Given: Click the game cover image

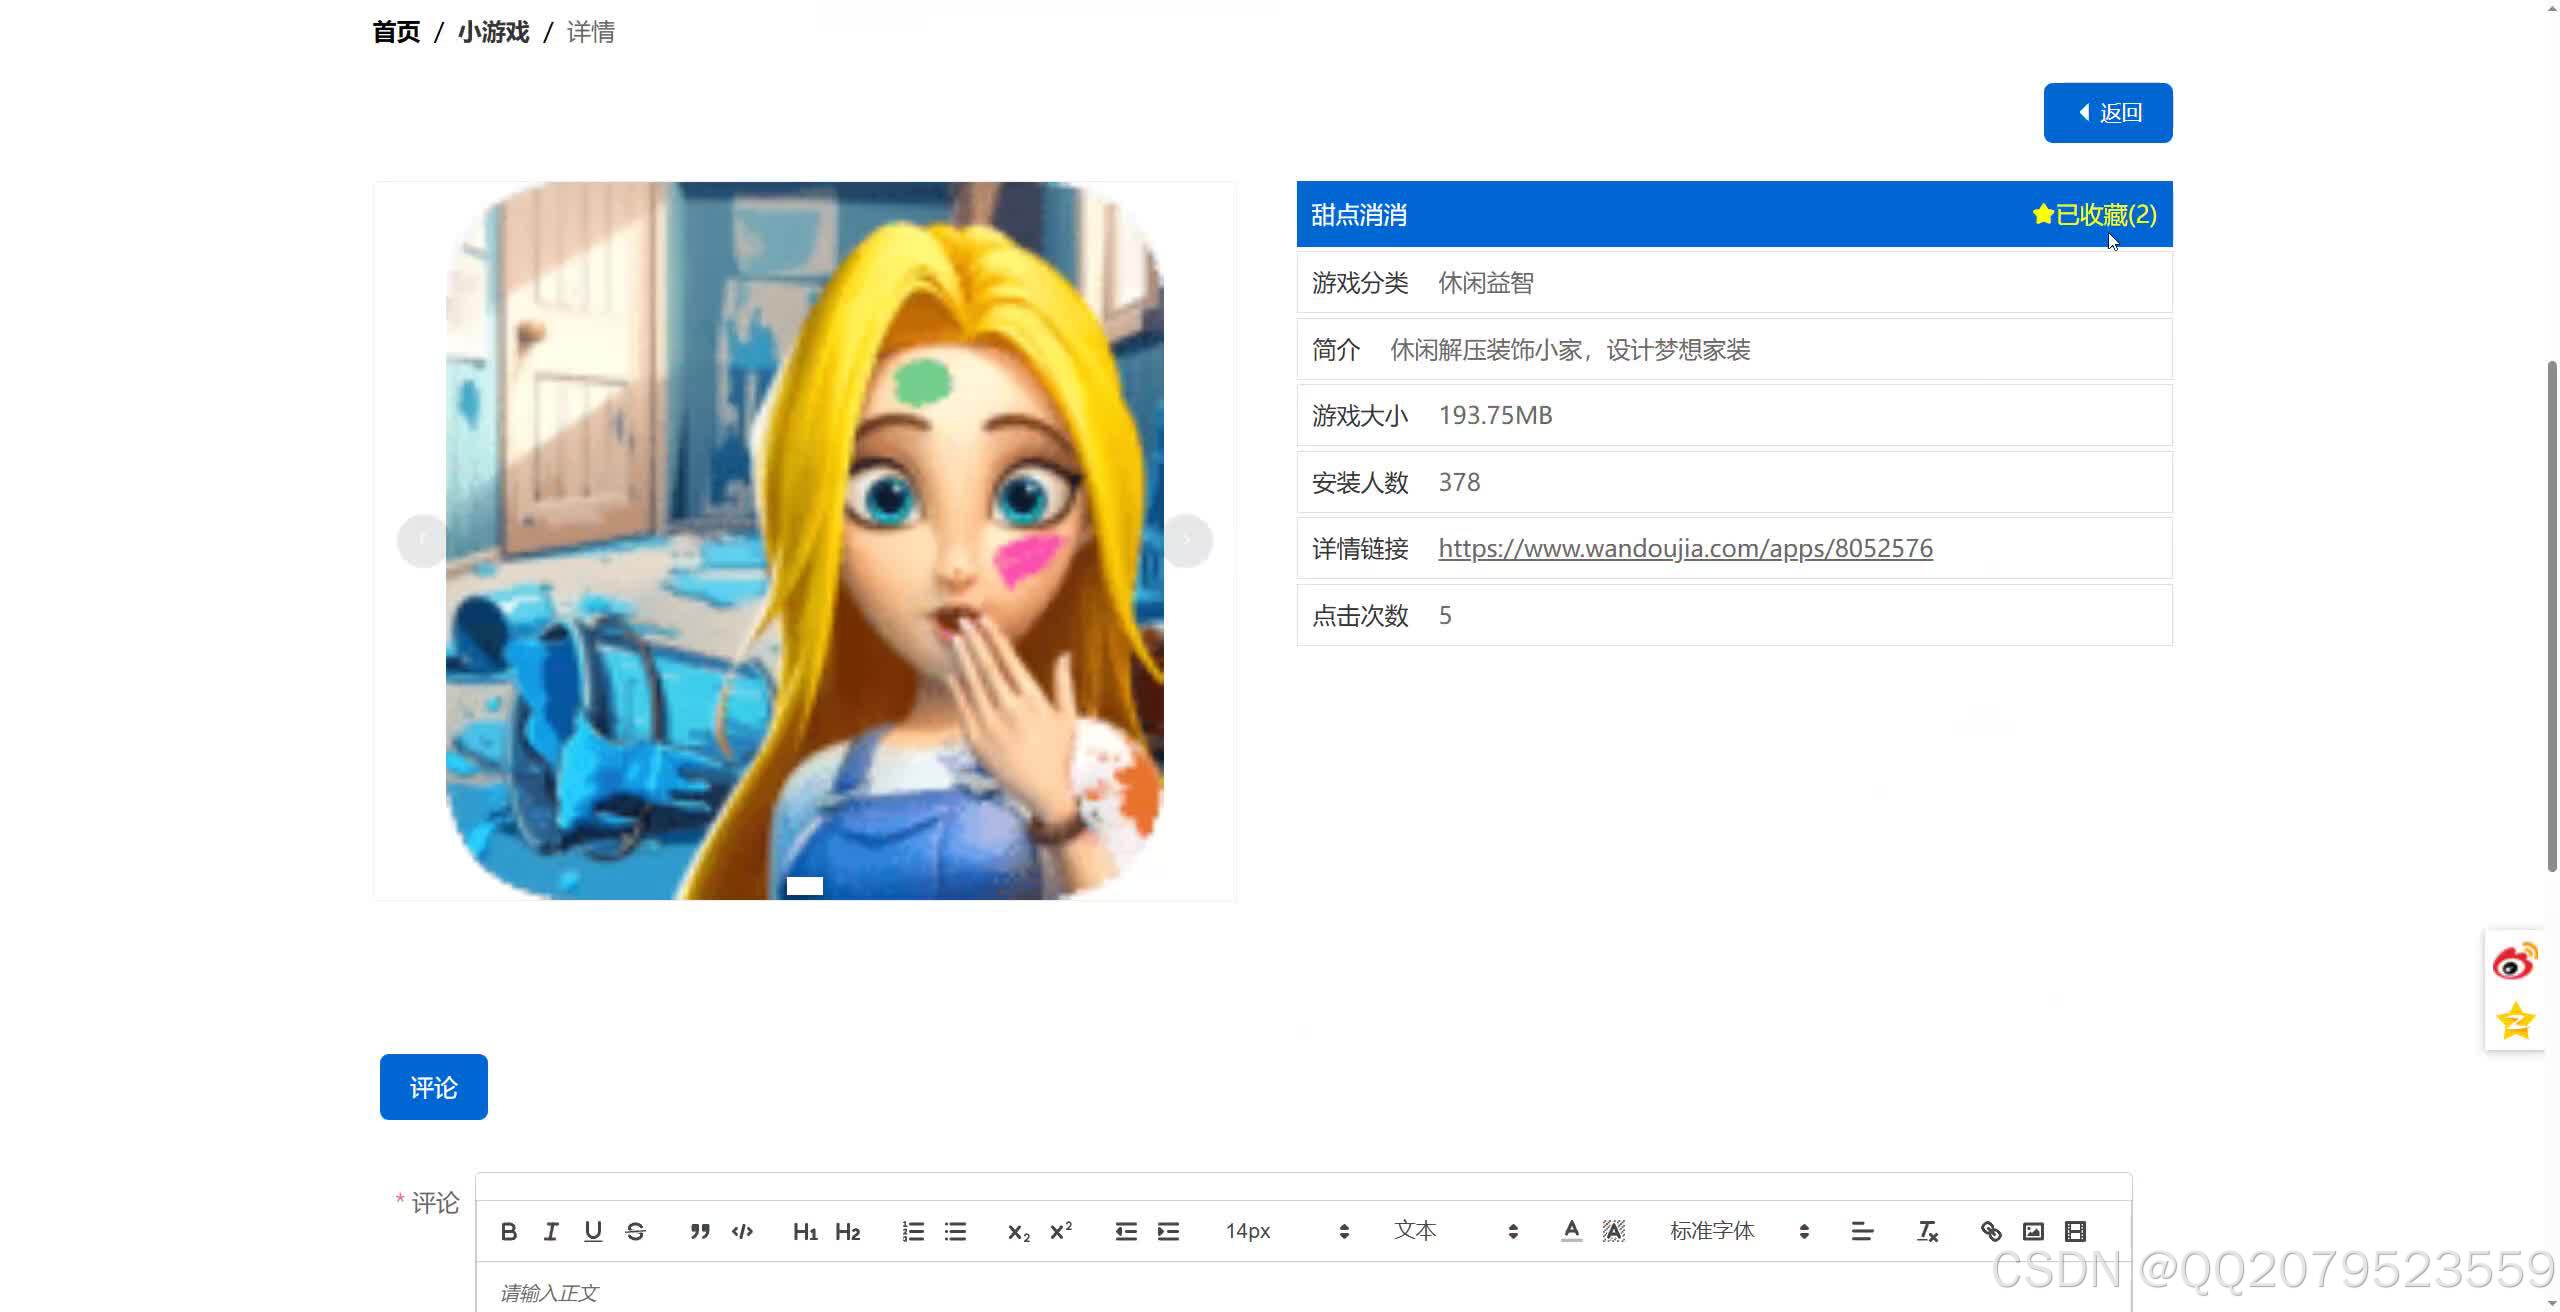Looking at the screenshot, I should 805,541.
